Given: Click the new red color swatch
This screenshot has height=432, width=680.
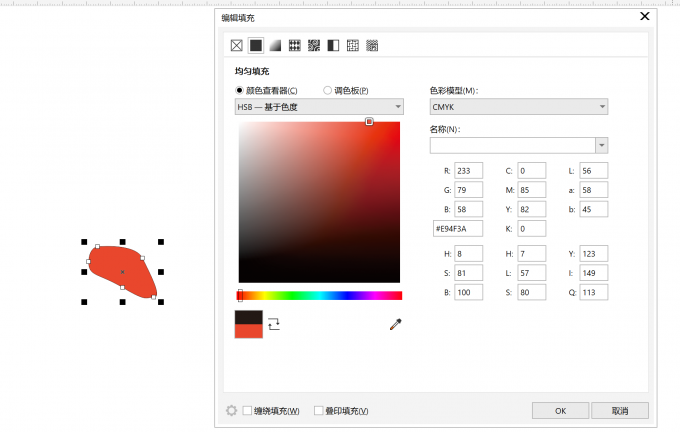Looking at the screenshot, I should coord(248,331).
